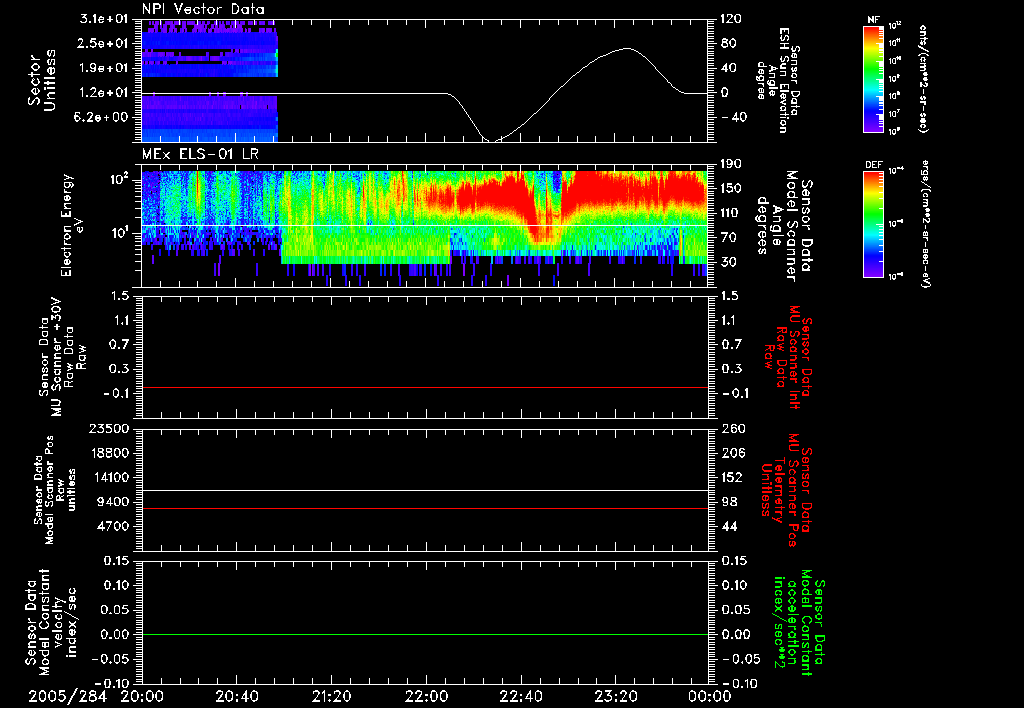The width and height of the screenshot is (1024, 708).
Task: Click the 'DEF' label above the color bar
Action: point(873,165)
